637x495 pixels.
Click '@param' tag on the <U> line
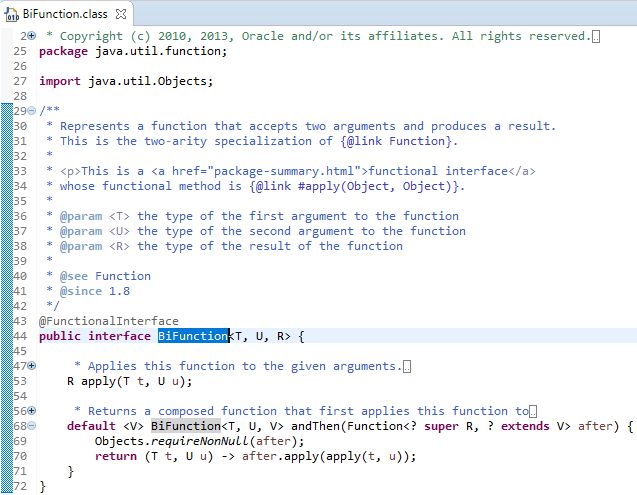point(81,231)
